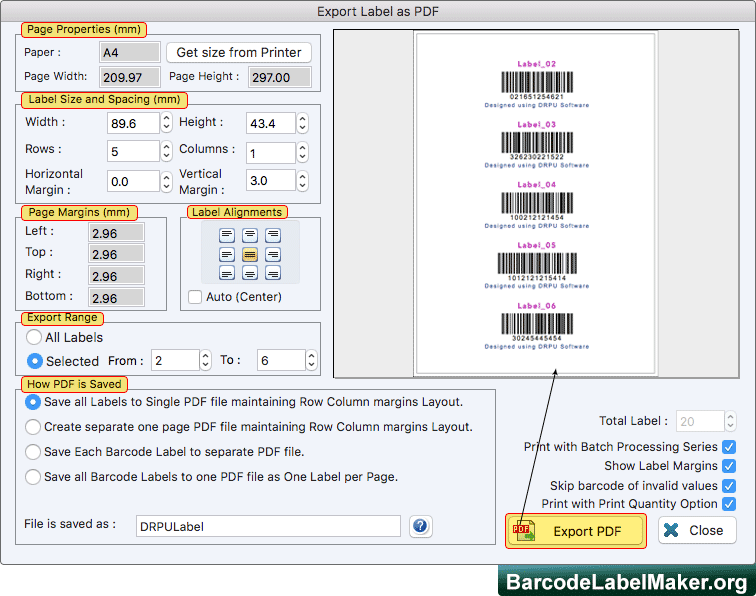Image resolution: width=756 pixels, height=596 pixels.
Task: Click the Left page margin field
Action: click(116, 233)
